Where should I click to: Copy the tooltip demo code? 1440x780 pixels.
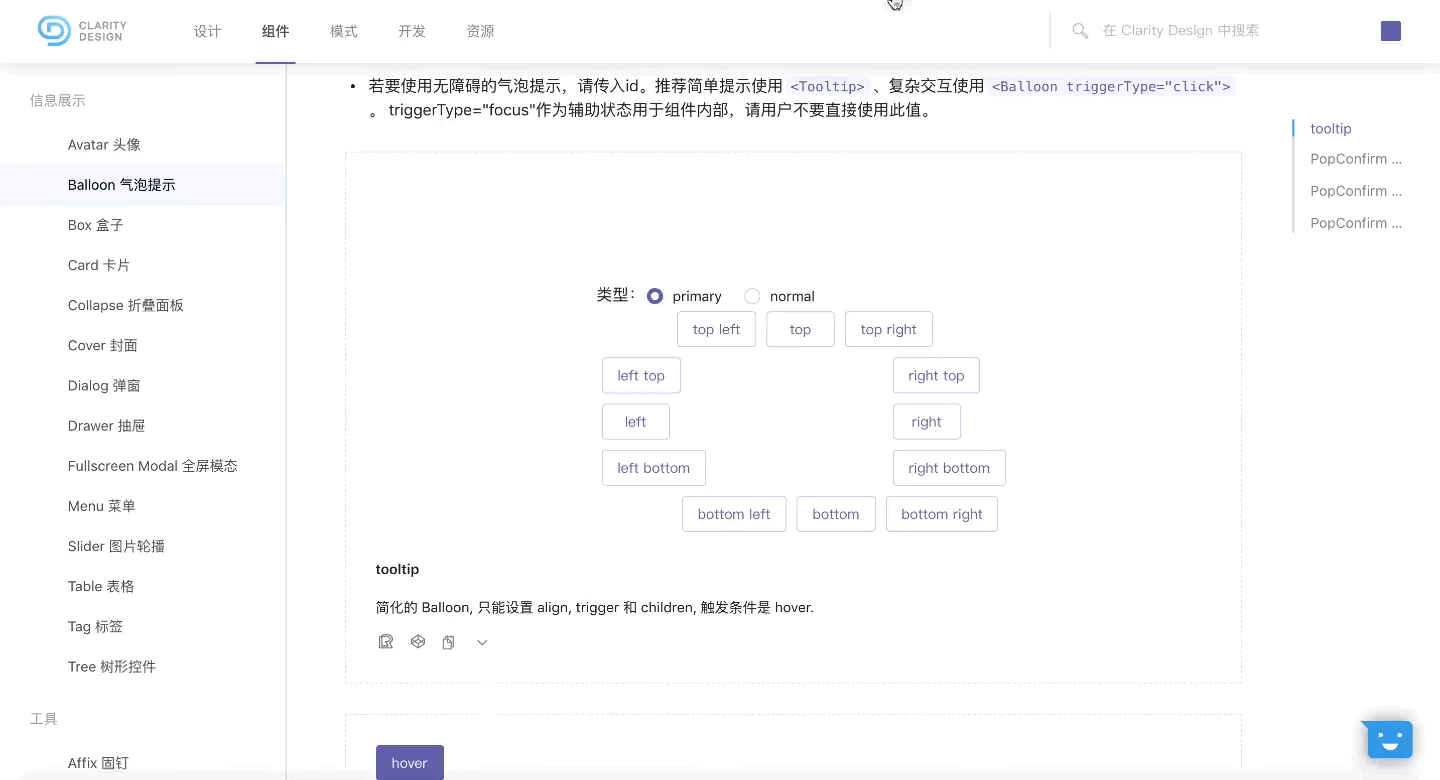449,642
